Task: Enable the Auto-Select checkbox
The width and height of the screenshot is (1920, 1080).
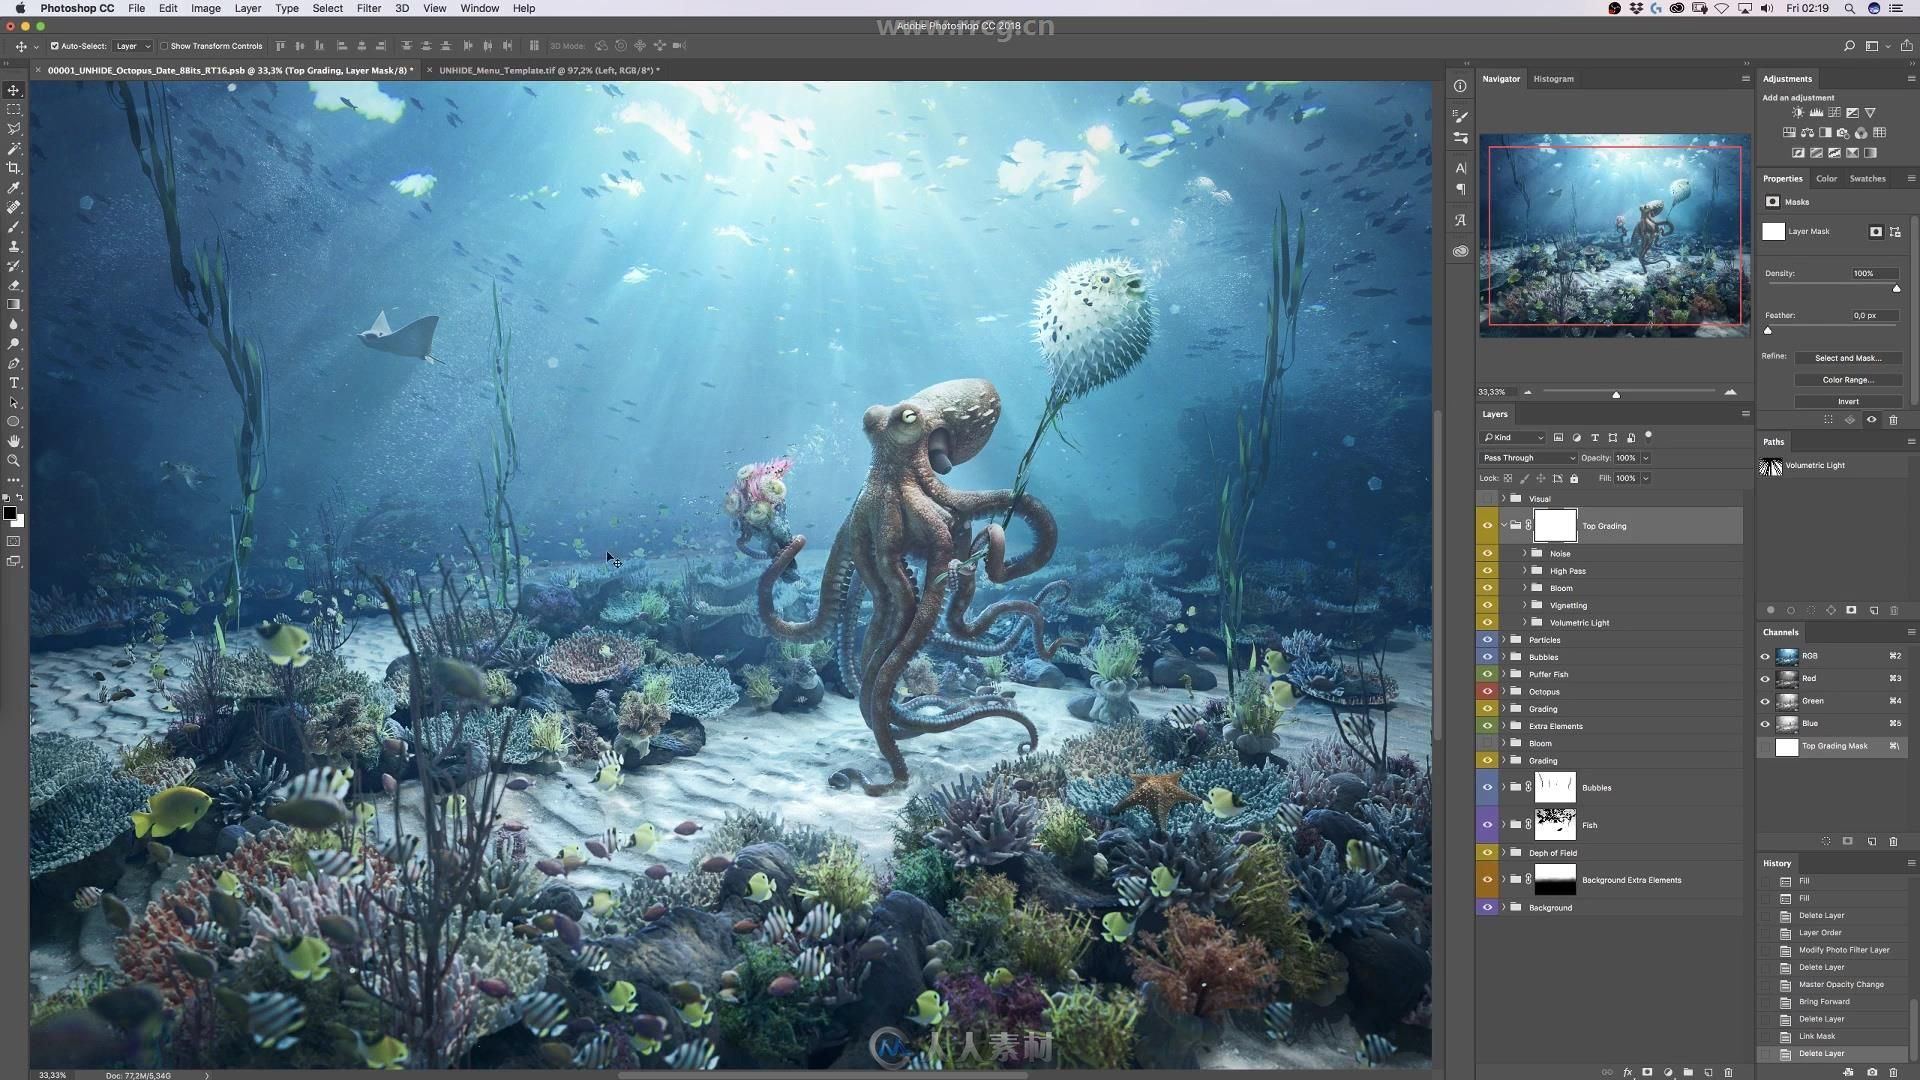Action: (x=54, y=46)
